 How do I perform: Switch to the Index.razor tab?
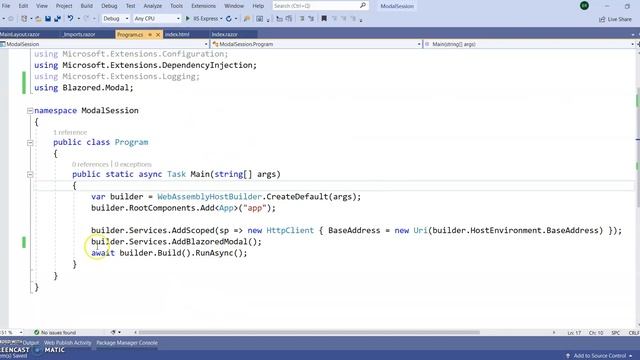point(224,35)
